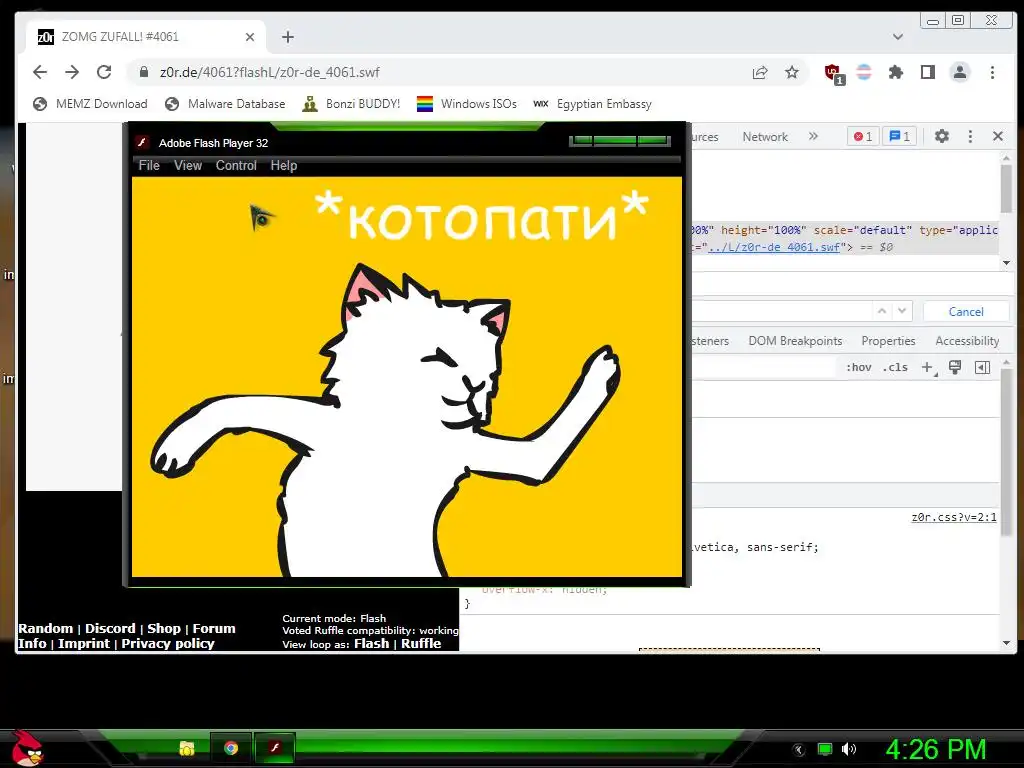The image size is (1024, 768).
Task: Open Discord link on z0r page
Action: pos(110,628)
